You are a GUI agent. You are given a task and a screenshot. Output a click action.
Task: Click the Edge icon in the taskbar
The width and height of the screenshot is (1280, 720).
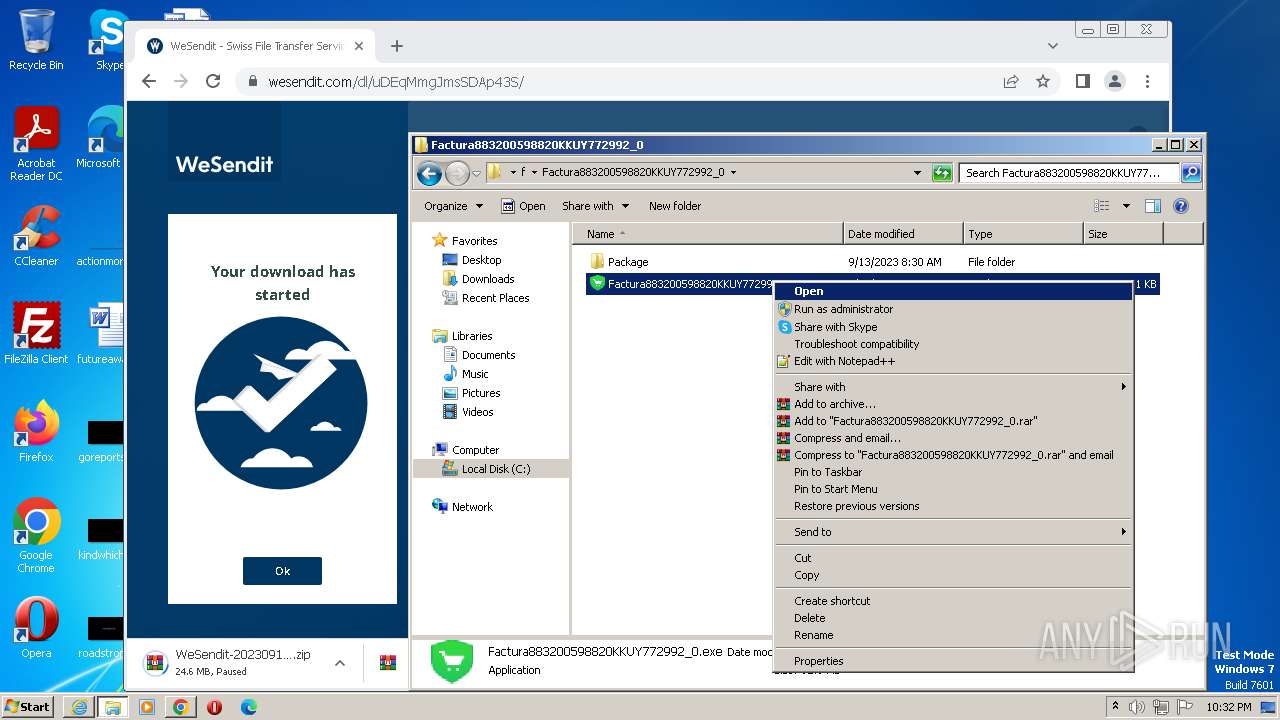(248, 707)
